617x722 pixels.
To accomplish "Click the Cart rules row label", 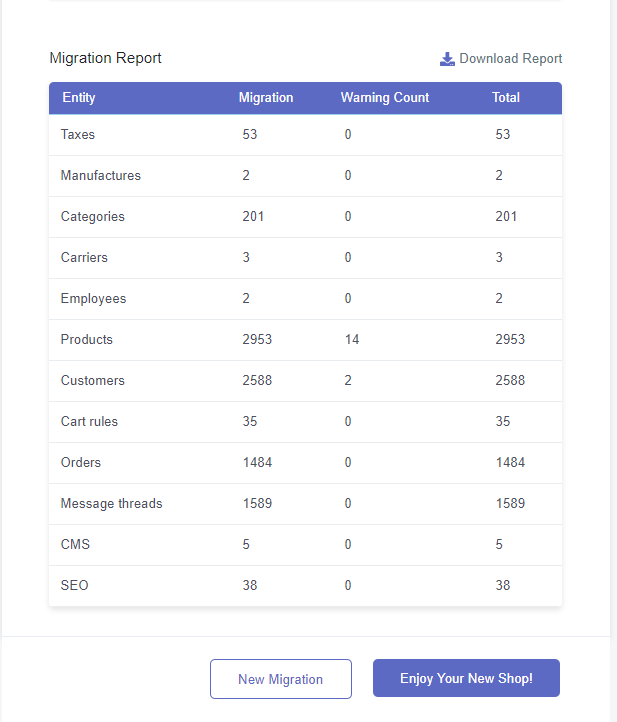I will click(x=89, y=422).
